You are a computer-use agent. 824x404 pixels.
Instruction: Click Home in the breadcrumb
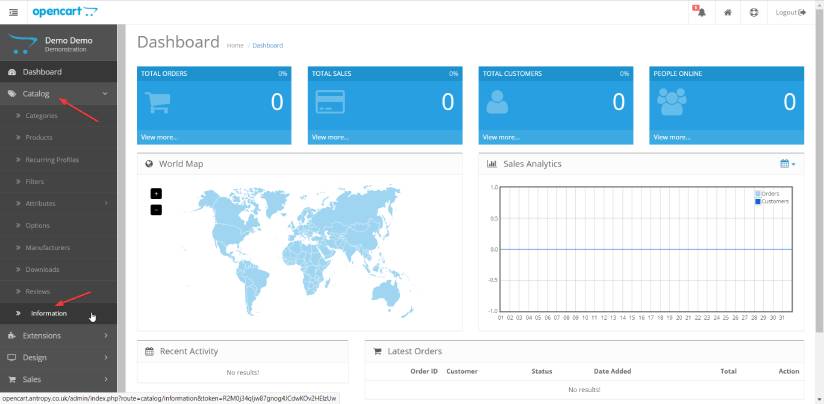click(235, 45)
